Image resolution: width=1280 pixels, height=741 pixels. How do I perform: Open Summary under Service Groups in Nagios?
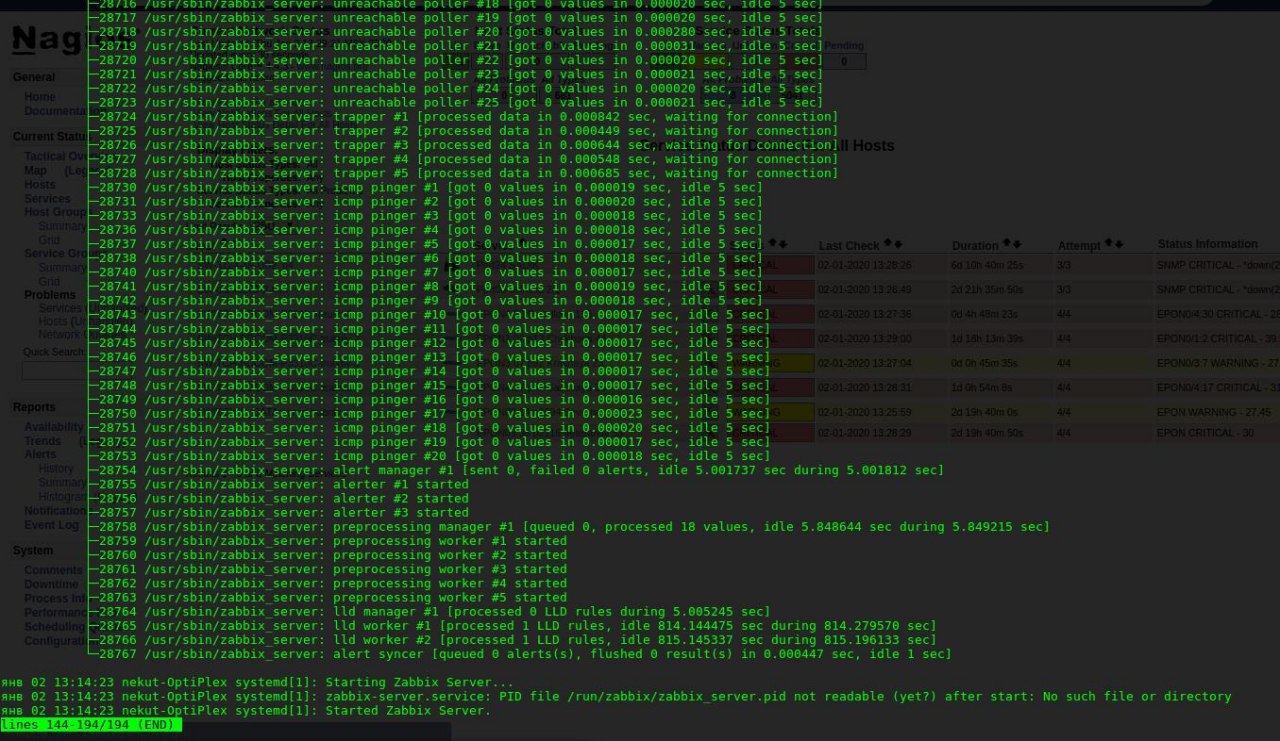[x=62, y=268]
